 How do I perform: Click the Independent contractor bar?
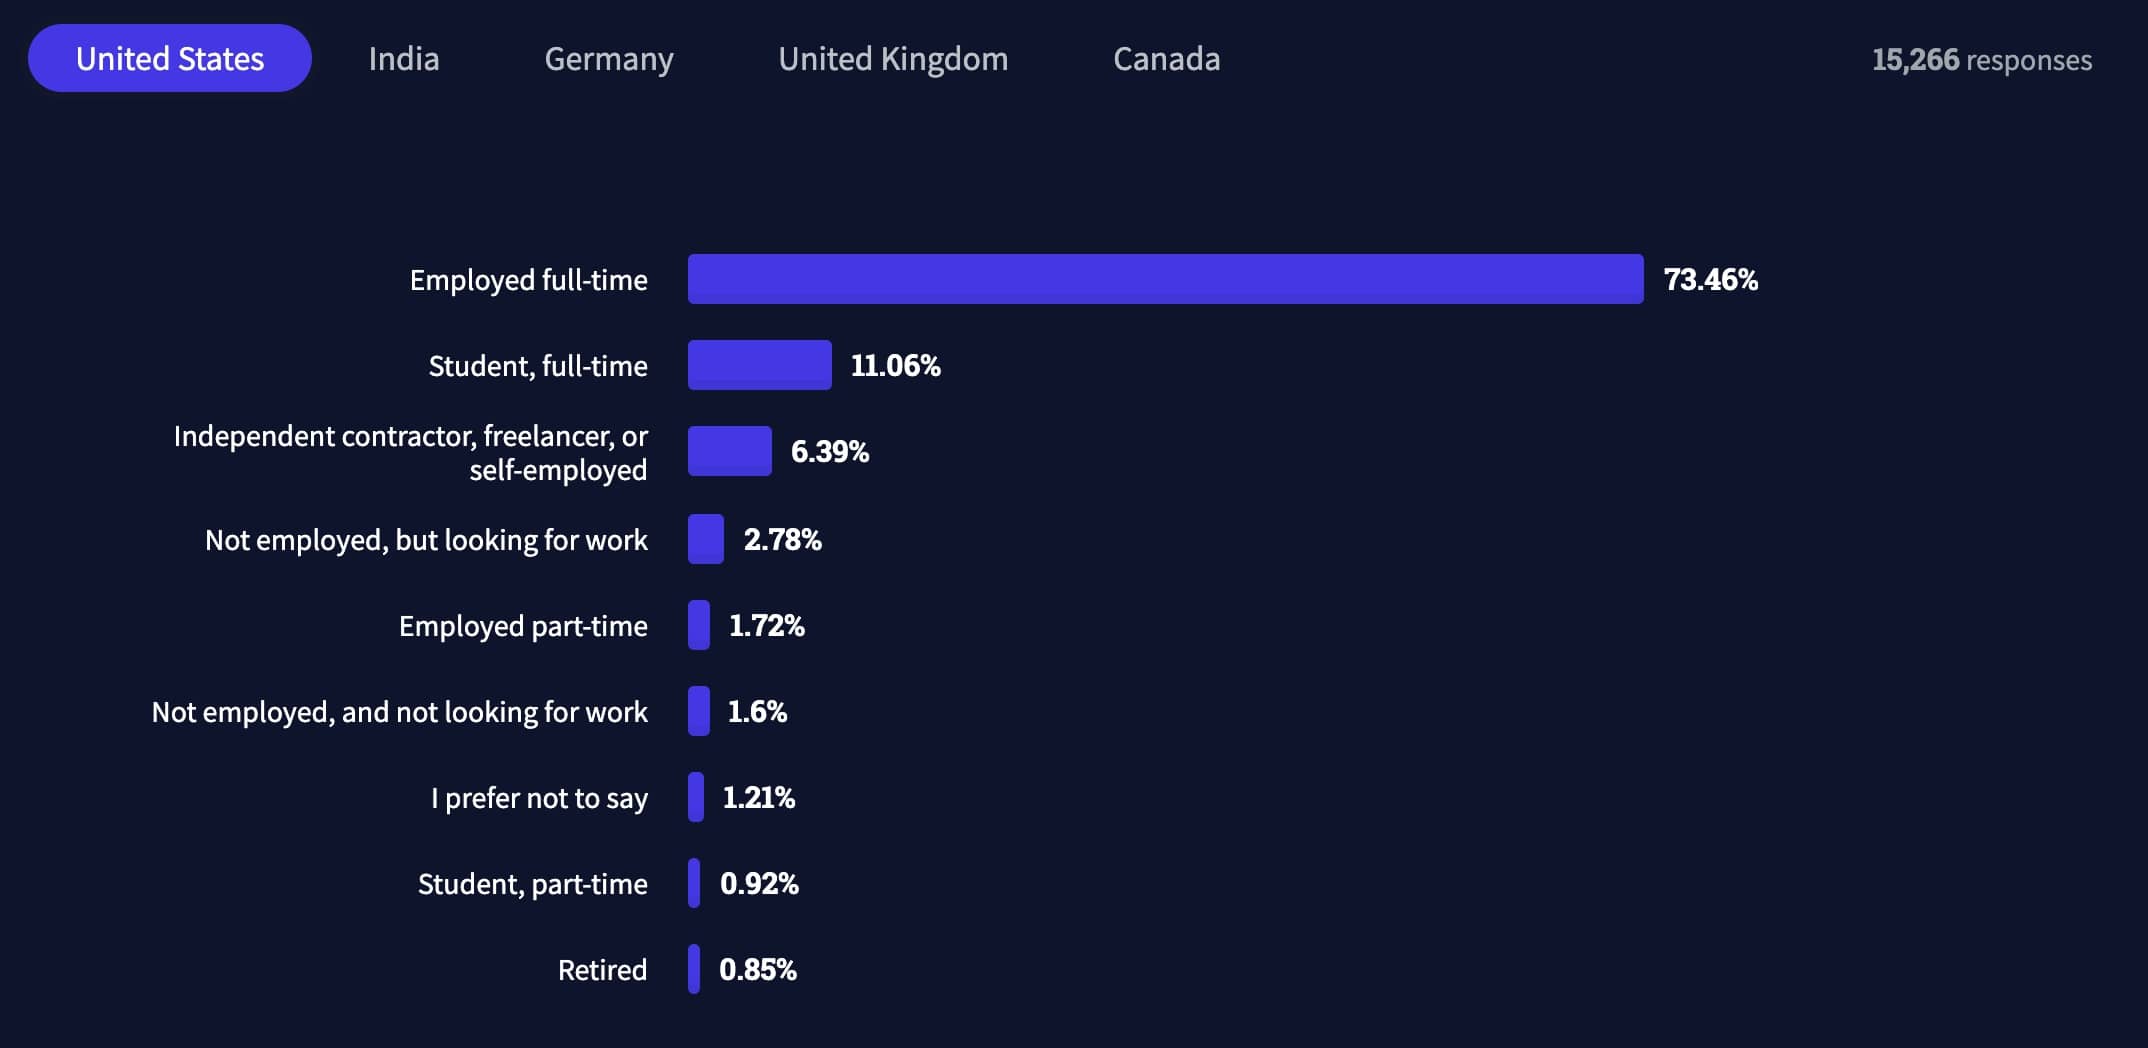pyautogui.click(x=729, y=451)
